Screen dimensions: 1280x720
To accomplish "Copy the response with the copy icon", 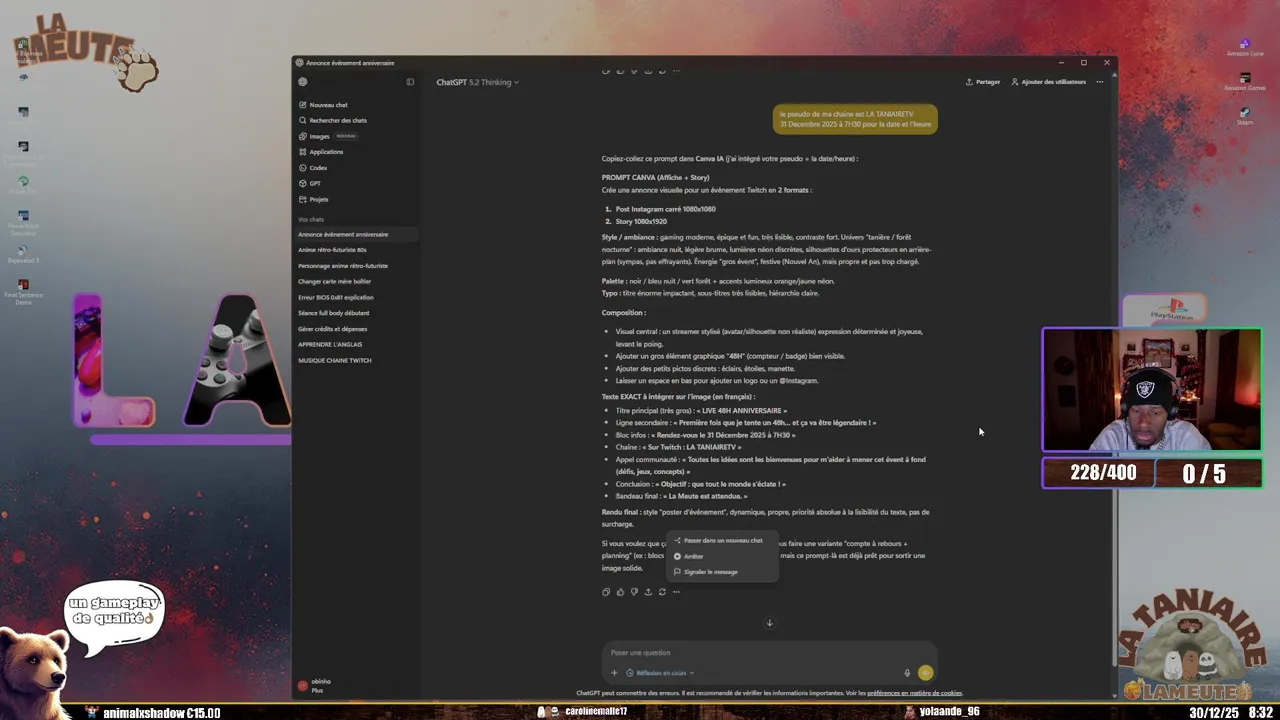I will [x=606, y=592].
